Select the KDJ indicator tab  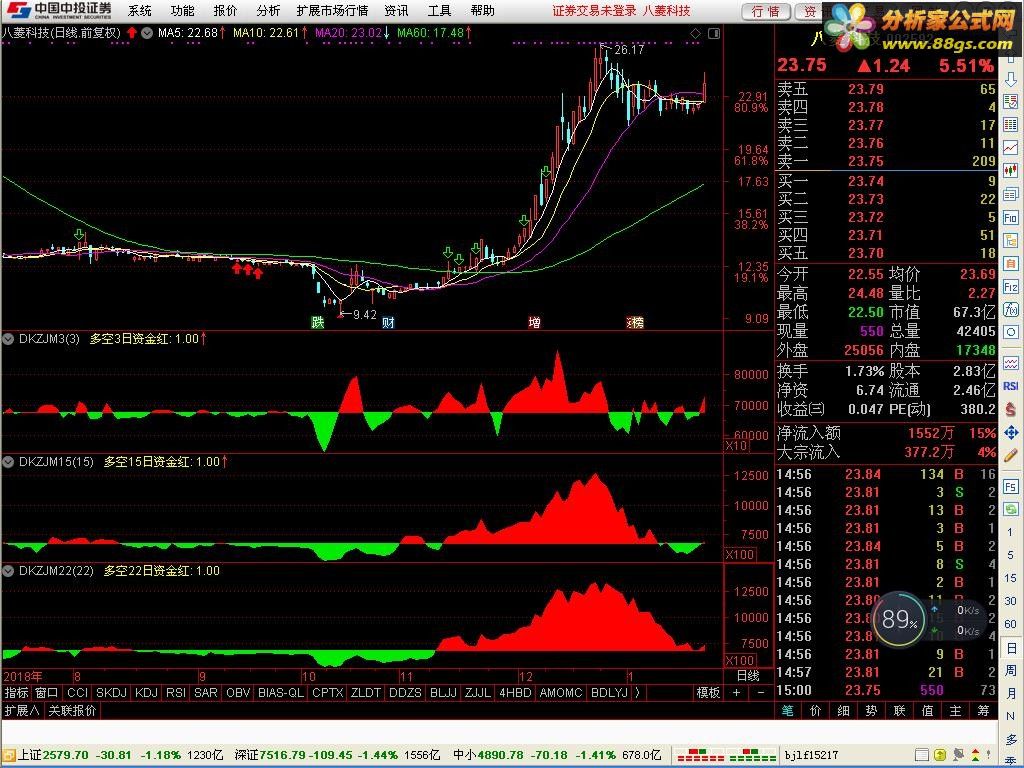point(146,692)
